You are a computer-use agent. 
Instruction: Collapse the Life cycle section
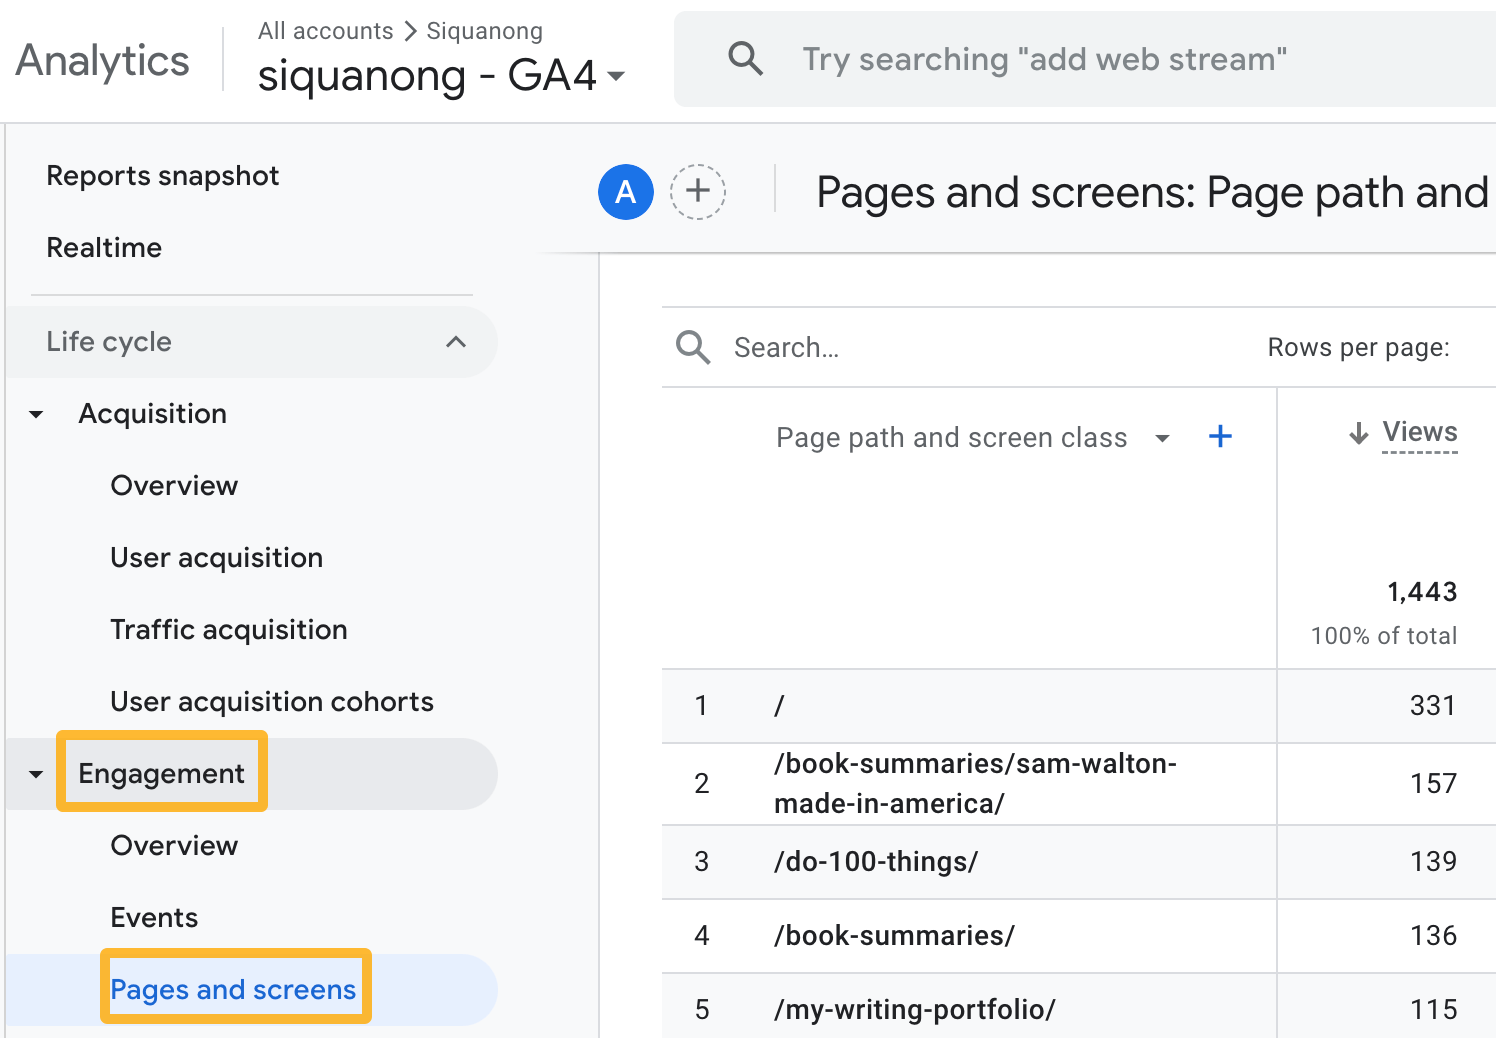[456, 342]
